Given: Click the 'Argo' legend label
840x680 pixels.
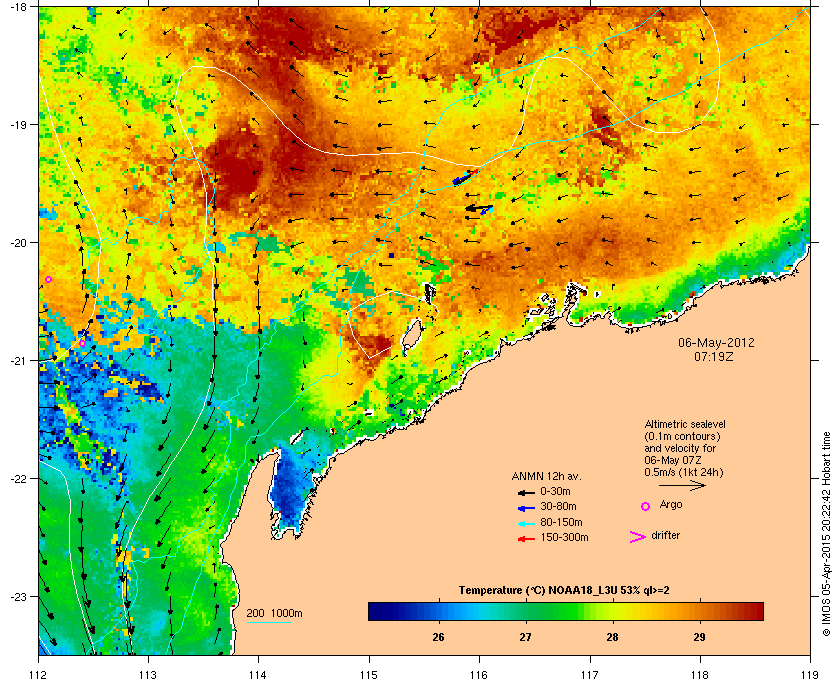Looking at the screenshot, I should (671, 505).
